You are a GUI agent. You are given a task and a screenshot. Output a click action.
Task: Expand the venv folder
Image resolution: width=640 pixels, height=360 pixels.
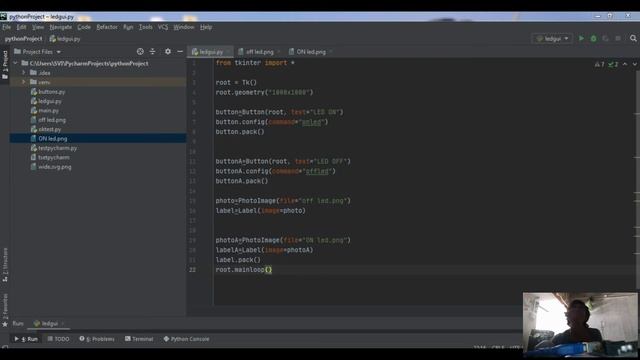point(24,82)
